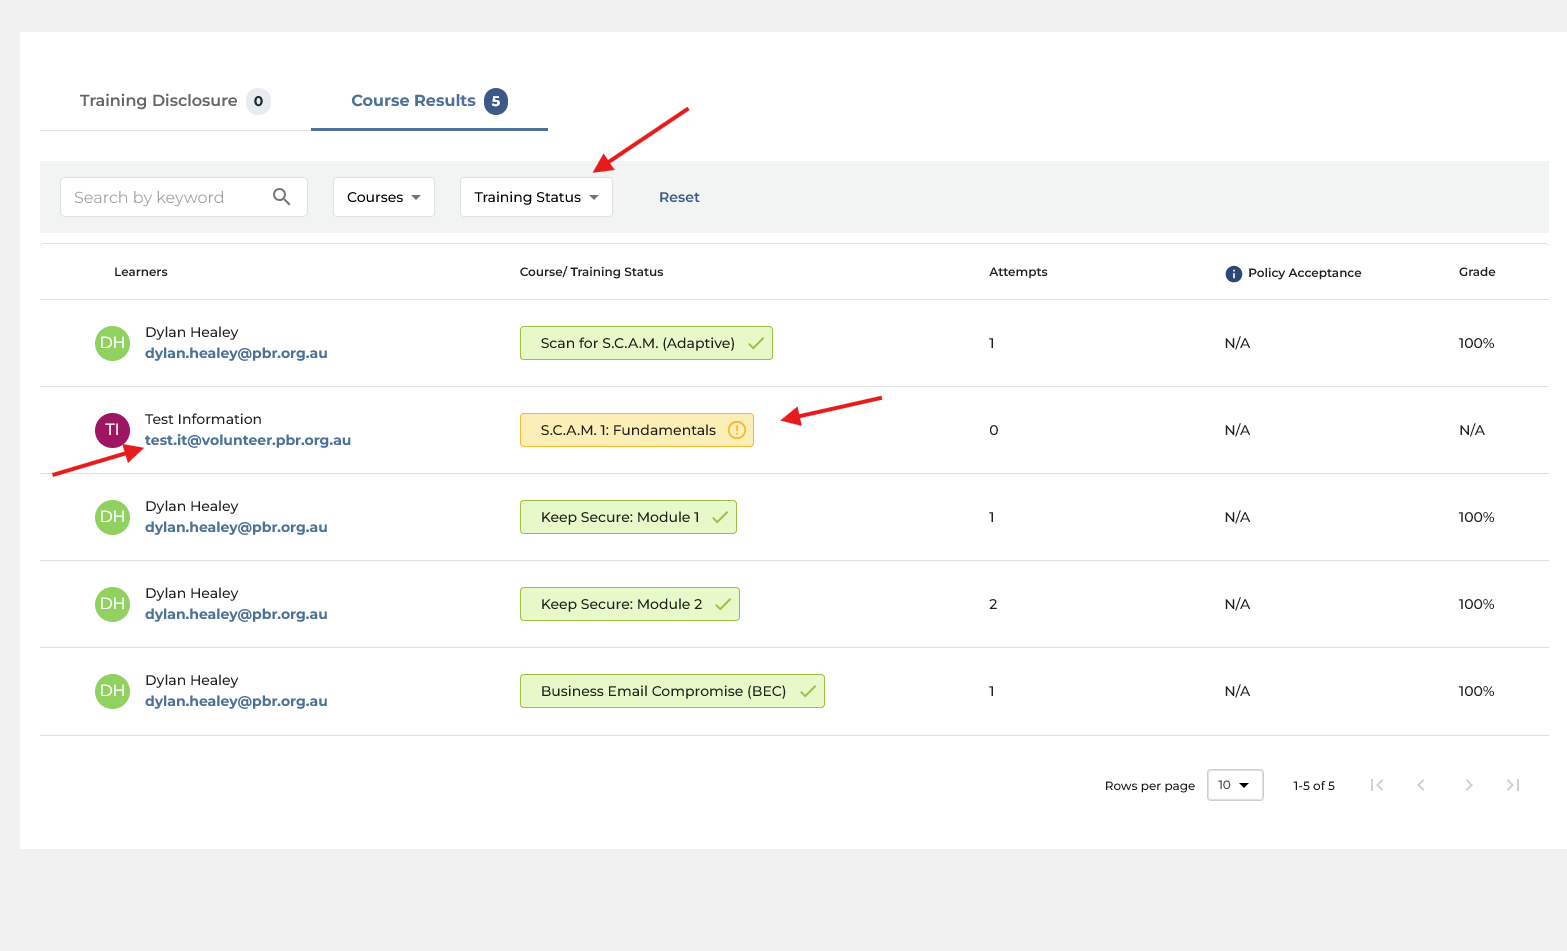Click in the Search by keyword field
This screenshot has width=1567, height=951.
[x=165, y=197]
